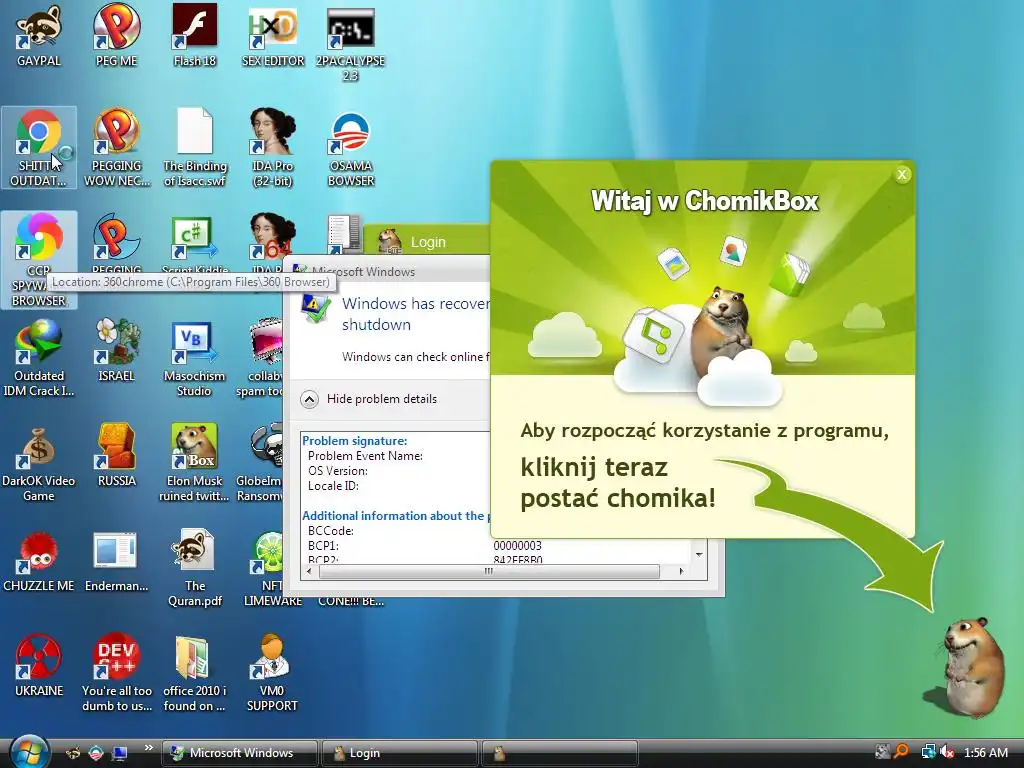
Task: Select the raccoon GAYPAL desktop icon
Action: click(39, 36)
